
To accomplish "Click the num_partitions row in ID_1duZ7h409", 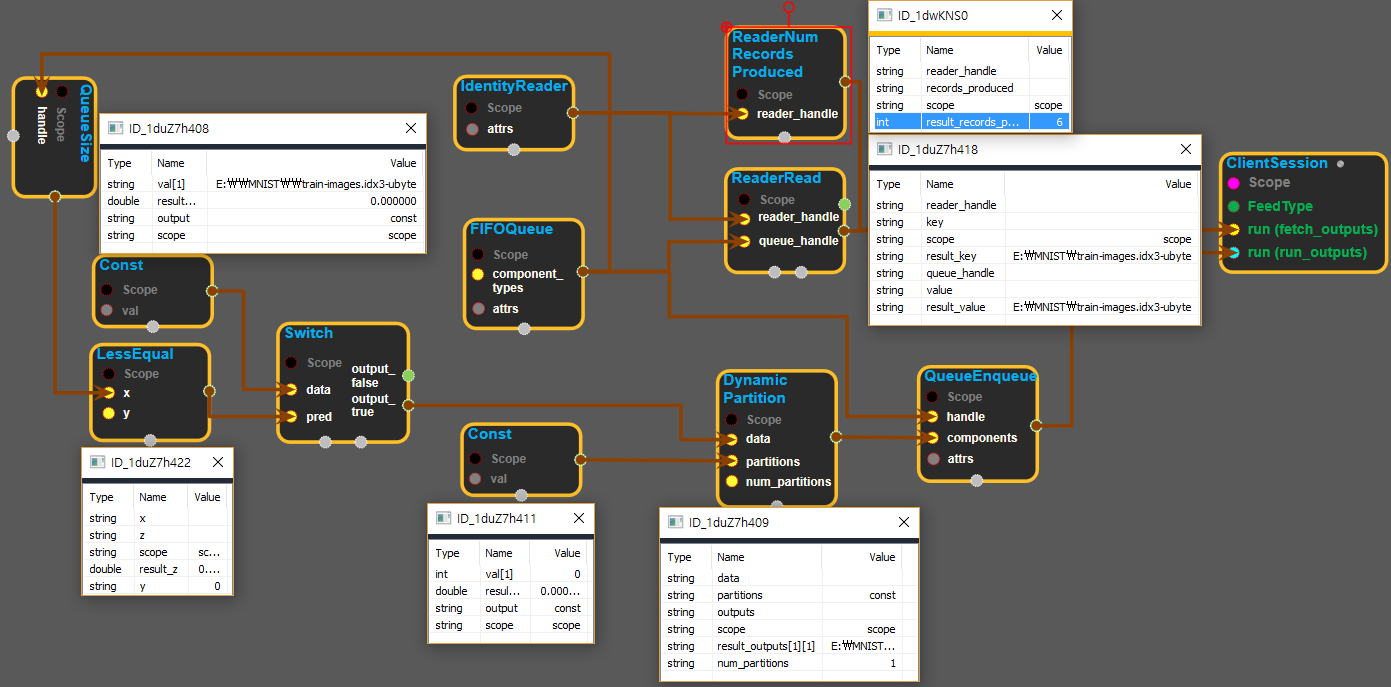I will coord(781,663).
